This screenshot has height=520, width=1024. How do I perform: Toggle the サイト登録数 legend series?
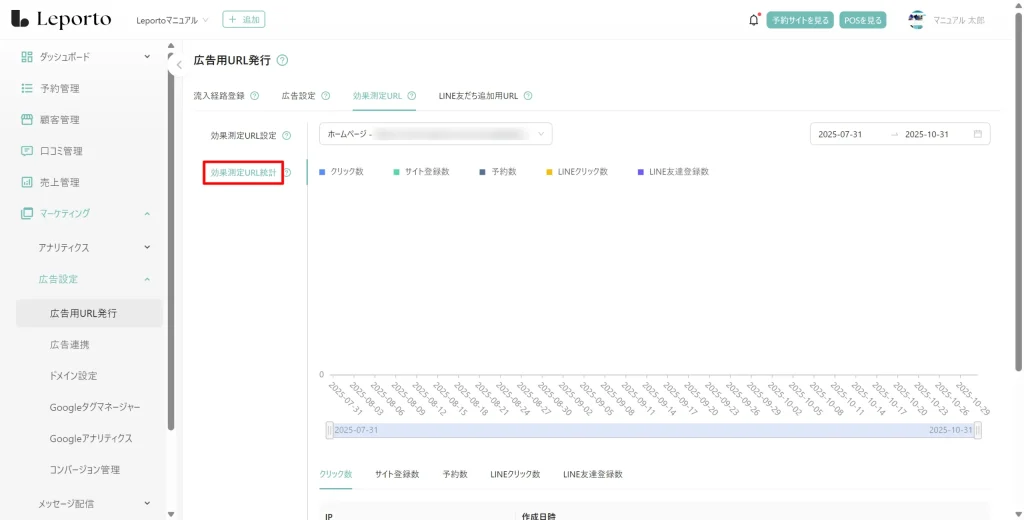point(421,172)
